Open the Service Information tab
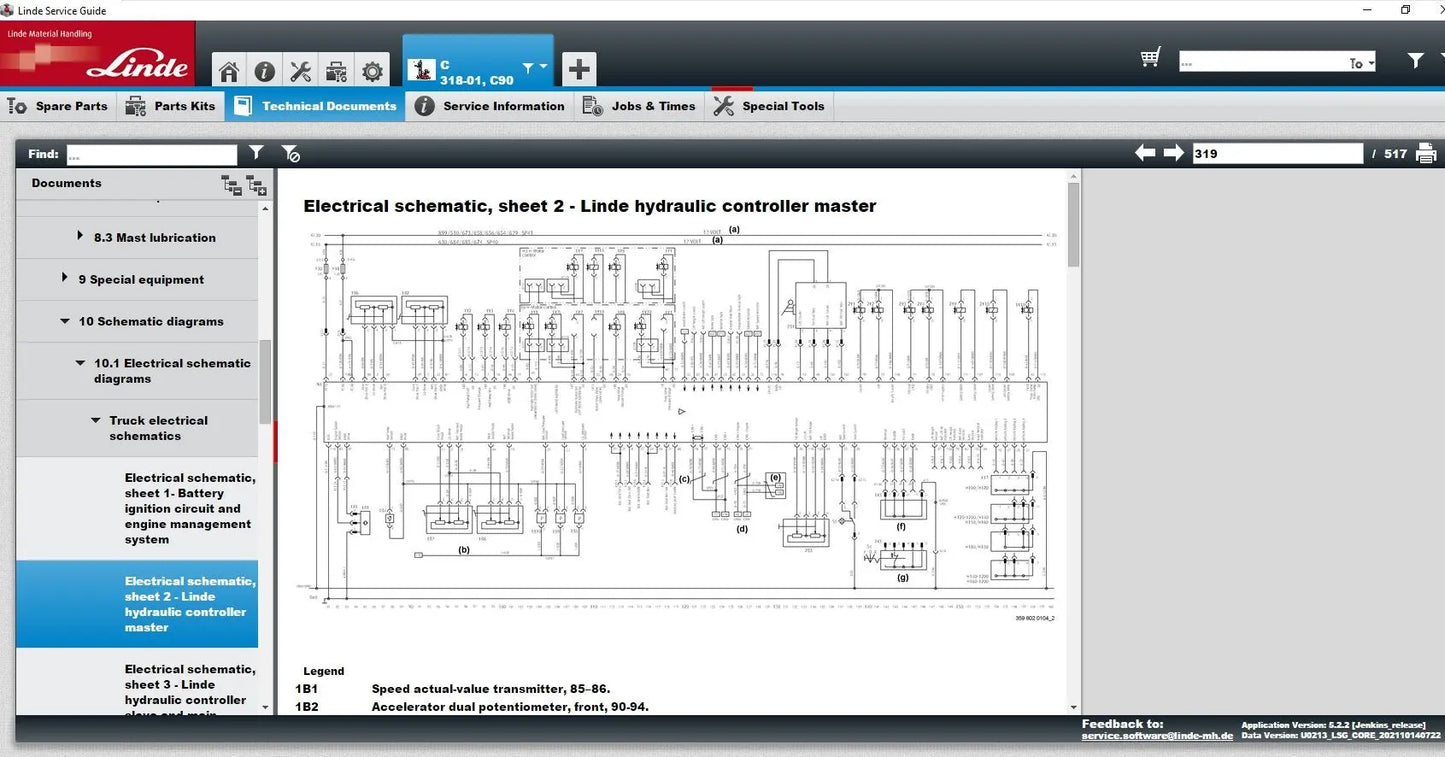1445x757 pixels. pyautogui.click(x=489, y=105)
